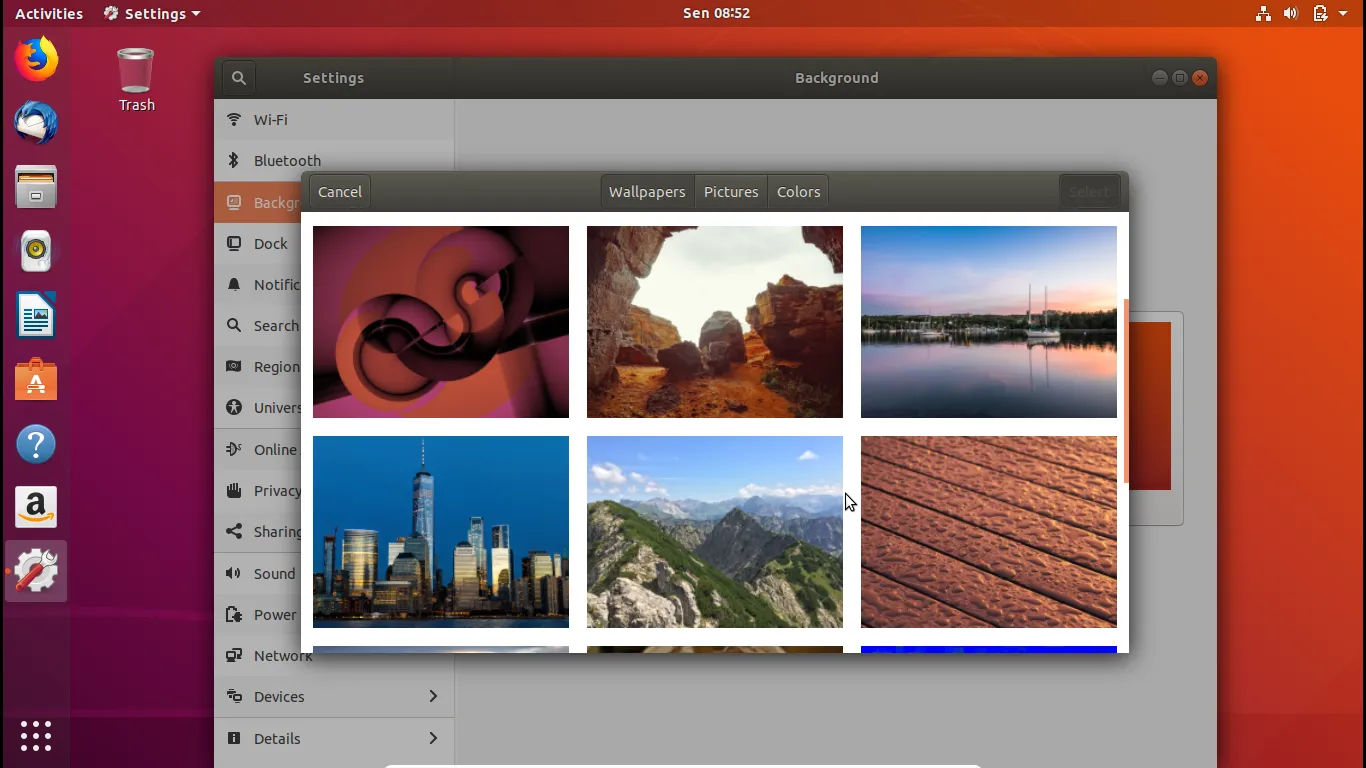Click the Details info icon in sidebar
Viewport: 1366px width, 768px height.
tap(234, 738)
